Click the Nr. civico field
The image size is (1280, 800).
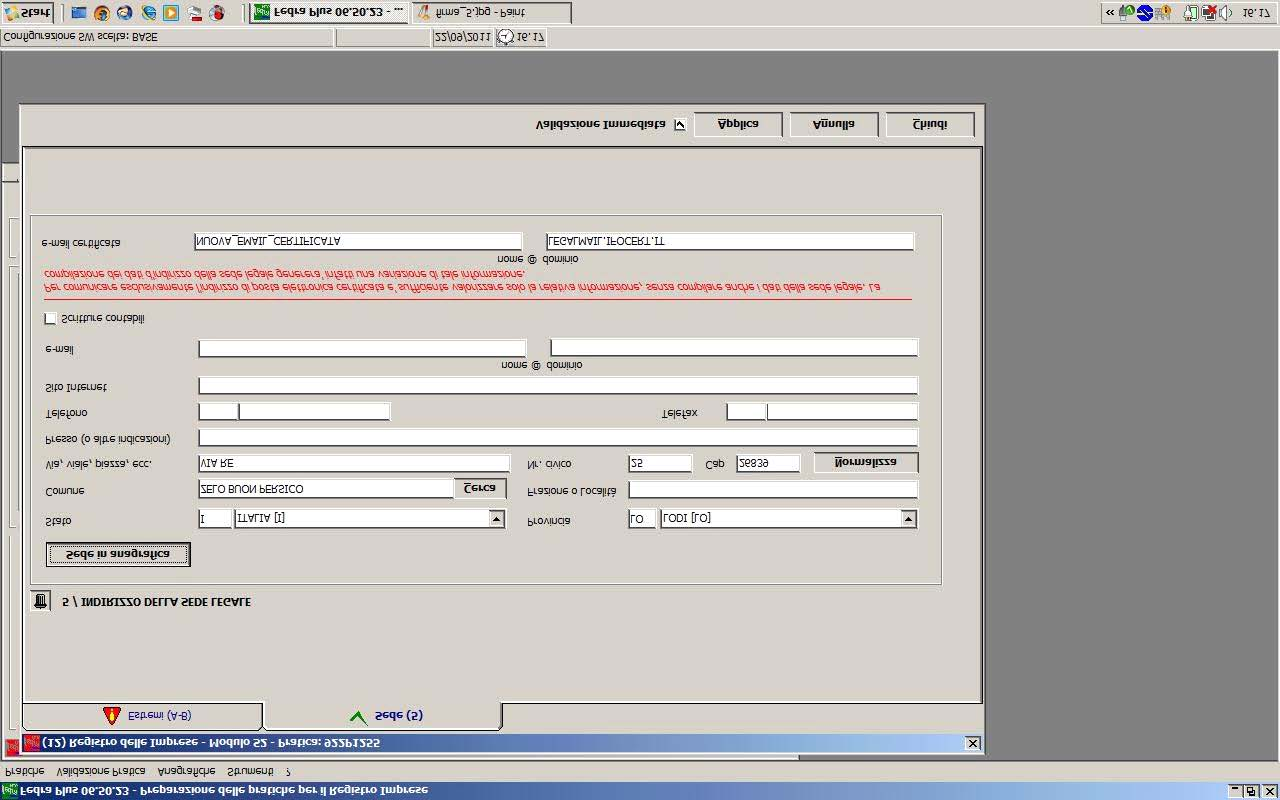(x=660, y=464)
